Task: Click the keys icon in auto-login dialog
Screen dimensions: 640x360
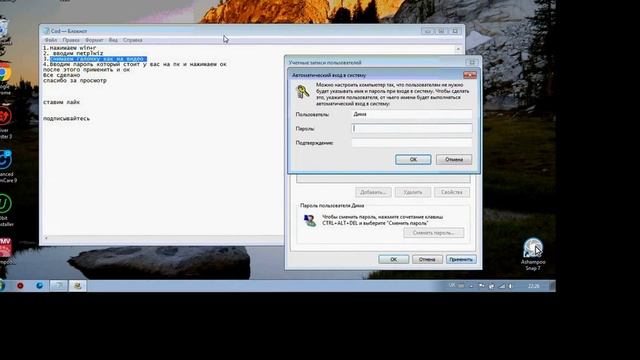Action: coord(302,91)
